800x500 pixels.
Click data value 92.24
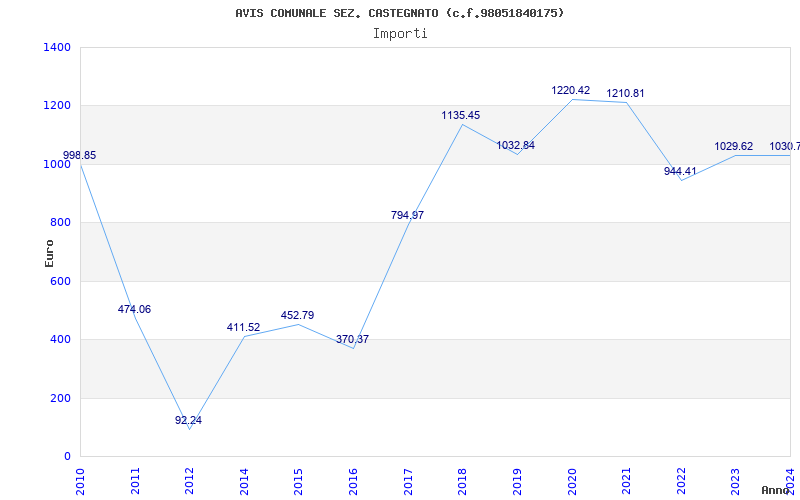point(188,420)
